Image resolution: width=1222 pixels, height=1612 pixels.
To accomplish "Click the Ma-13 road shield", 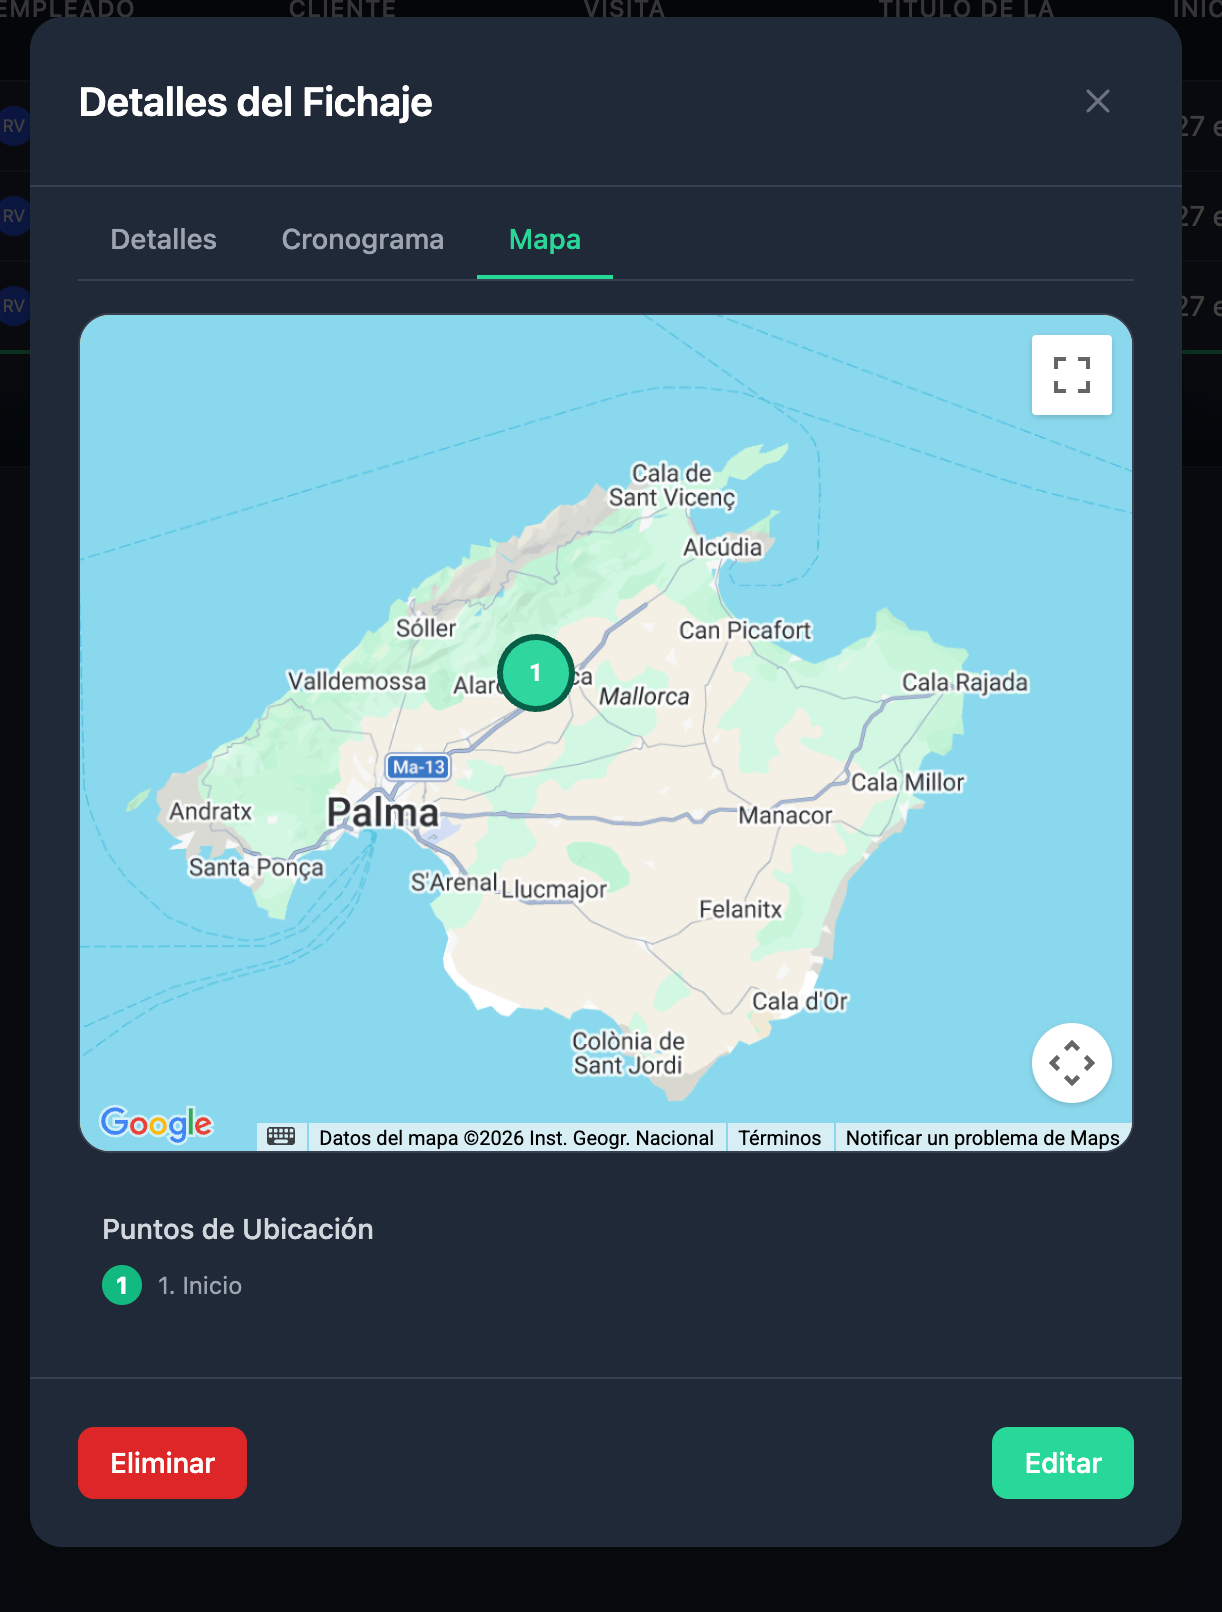I will point(418,767).
